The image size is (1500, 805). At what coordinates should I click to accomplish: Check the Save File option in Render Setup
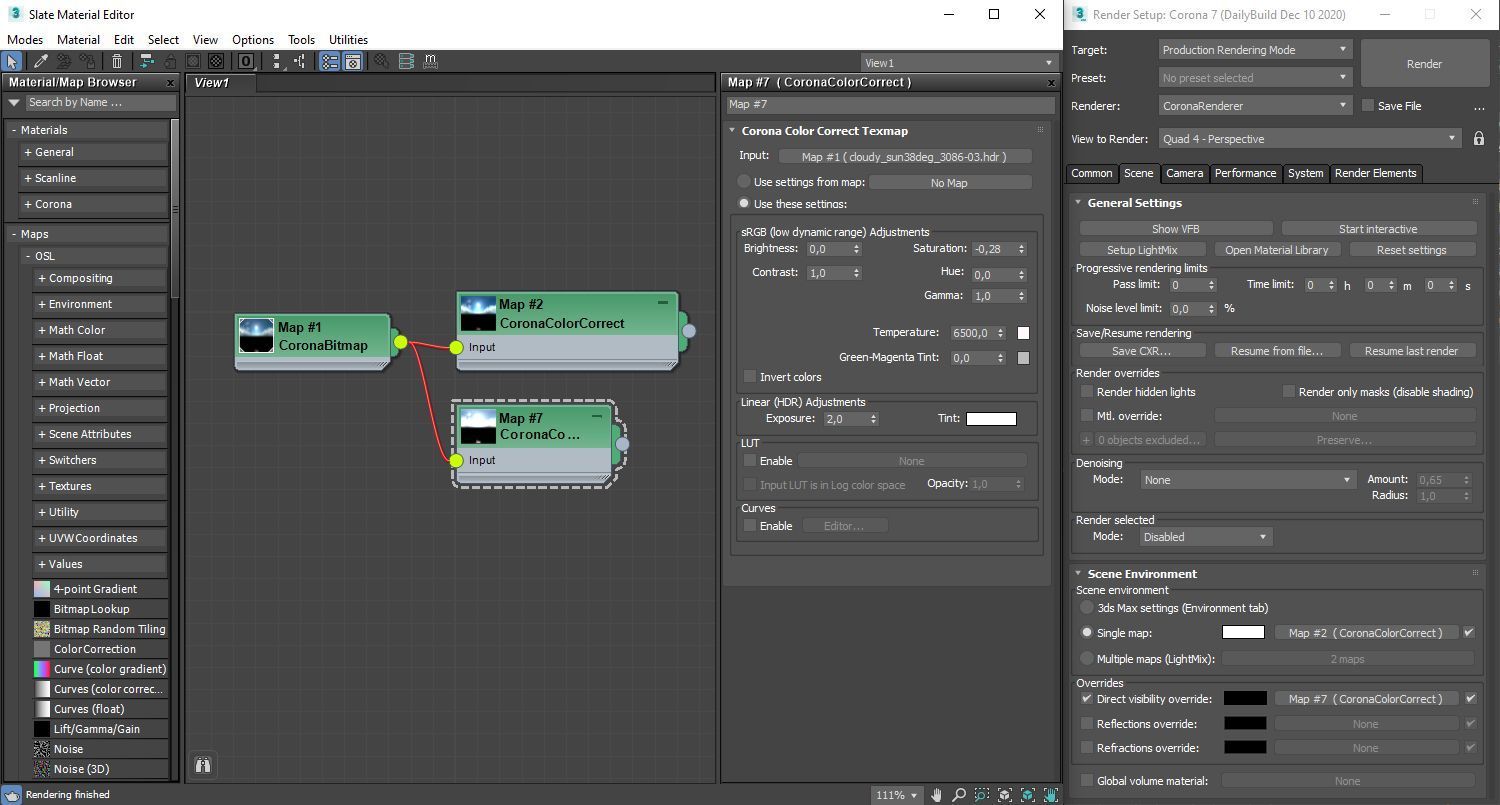pyautogui.click(x=1368, y=106)
